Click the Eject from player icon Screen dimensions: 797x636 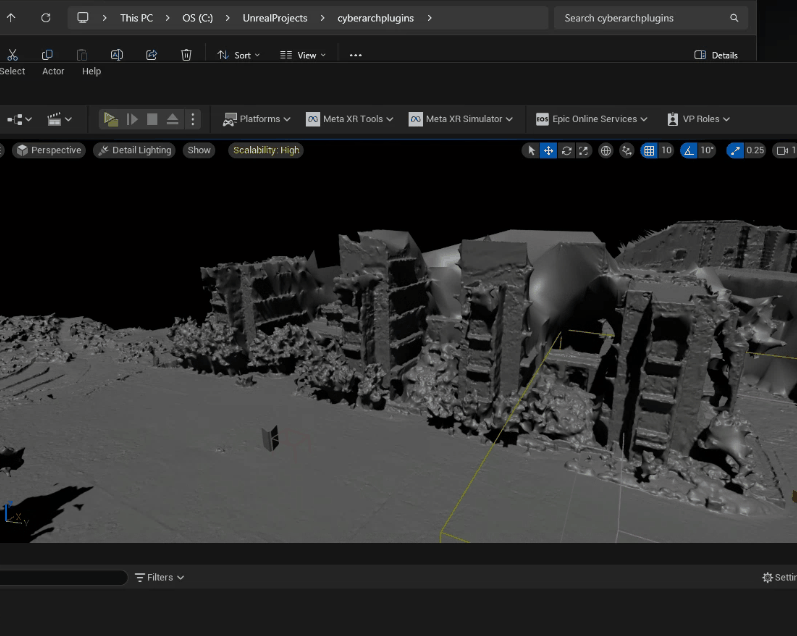[x=172, y=119]
